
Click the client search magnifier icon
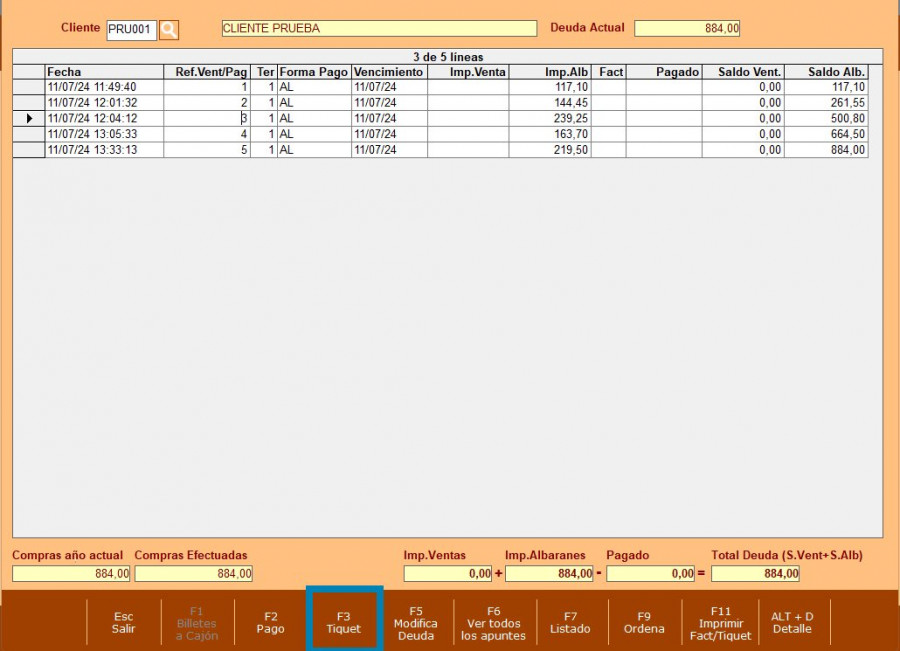click(x=169, y=30)
